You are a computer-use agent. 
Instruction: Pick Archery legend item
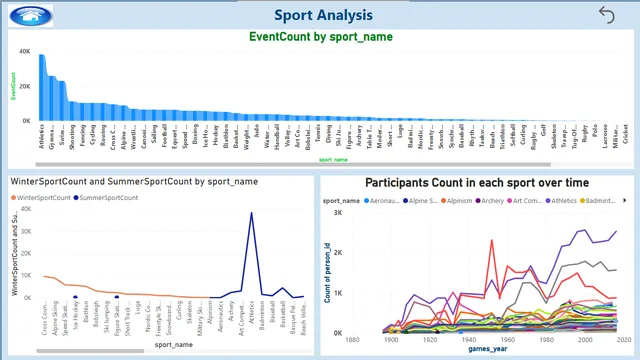pos(489,201)
